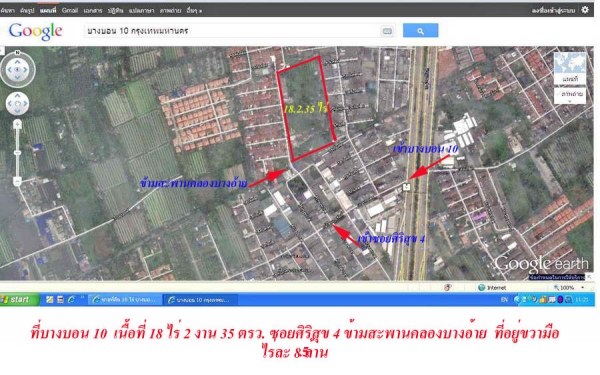Click the eye icon in compass center
The height and width of the screenshot is (375, 600).
(18, 70)
